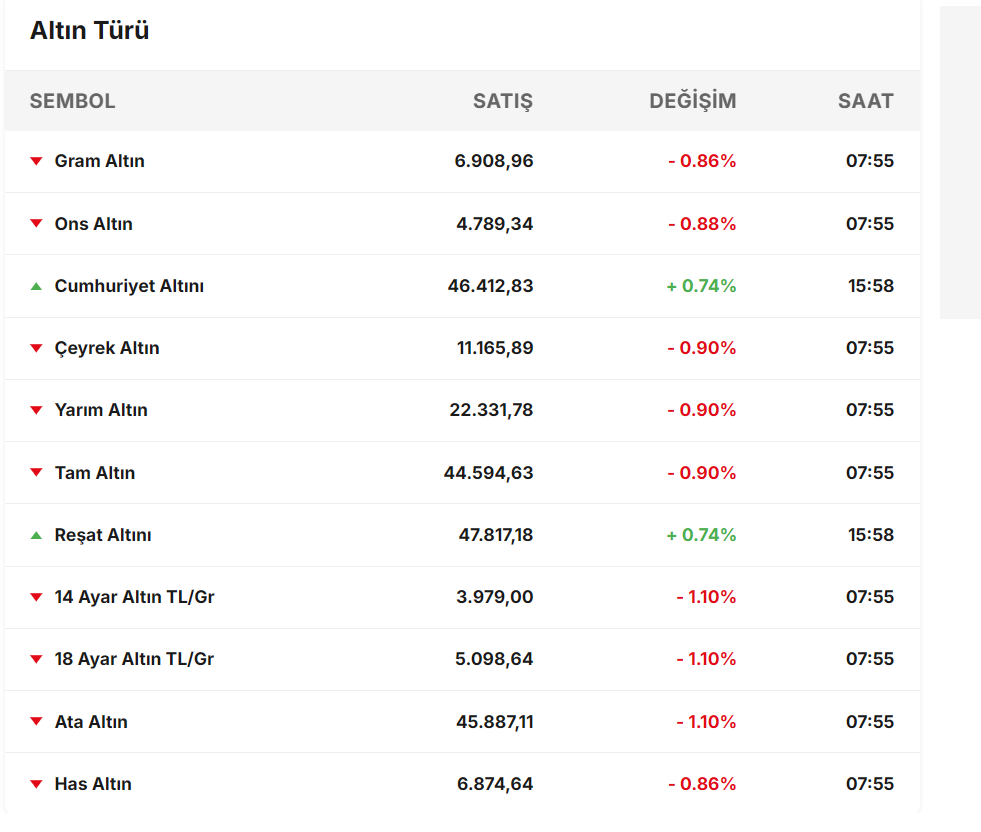Click the DEĞİŞİM column header
The height and width of the screenshot is (832, 981).
(692, 101)
